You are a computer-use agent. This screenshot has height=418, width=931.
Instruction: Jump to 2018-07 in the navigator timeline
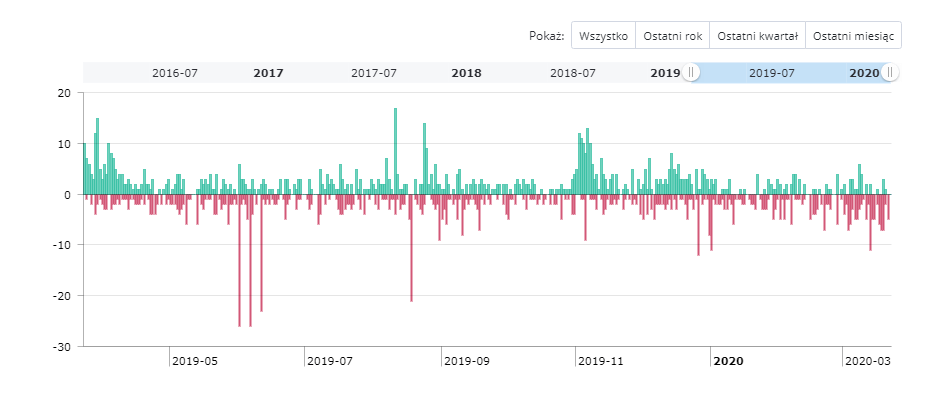click(x=572, y=74)
